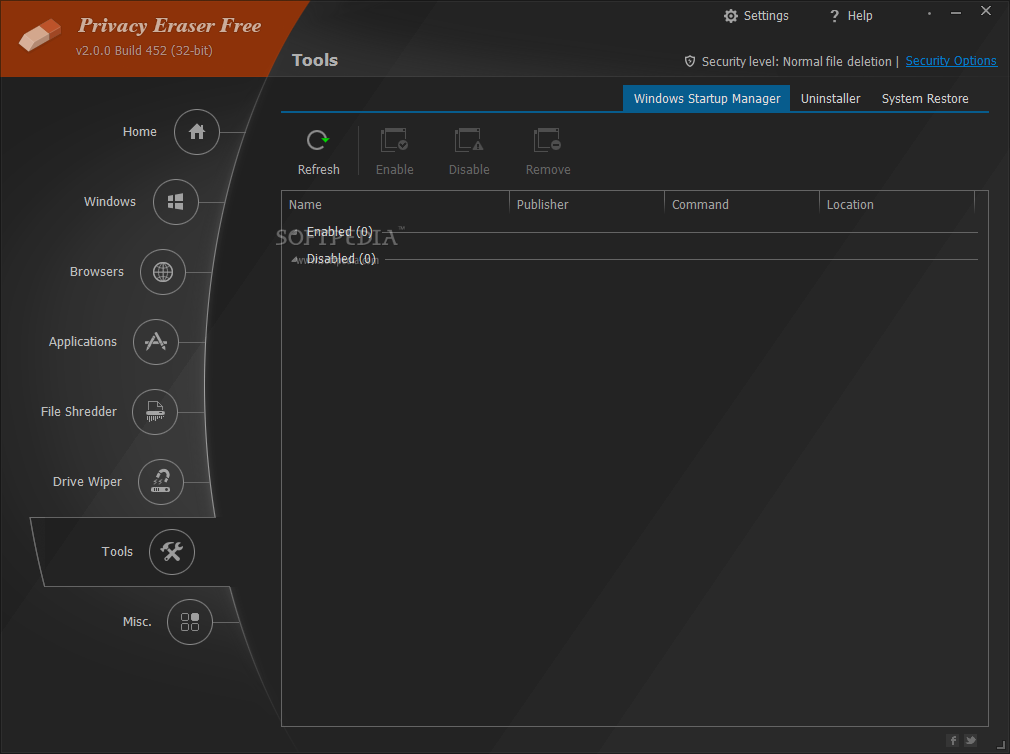1010x754 pixels.
Task: Click the Home sidebar label
Action: (140, 131)
